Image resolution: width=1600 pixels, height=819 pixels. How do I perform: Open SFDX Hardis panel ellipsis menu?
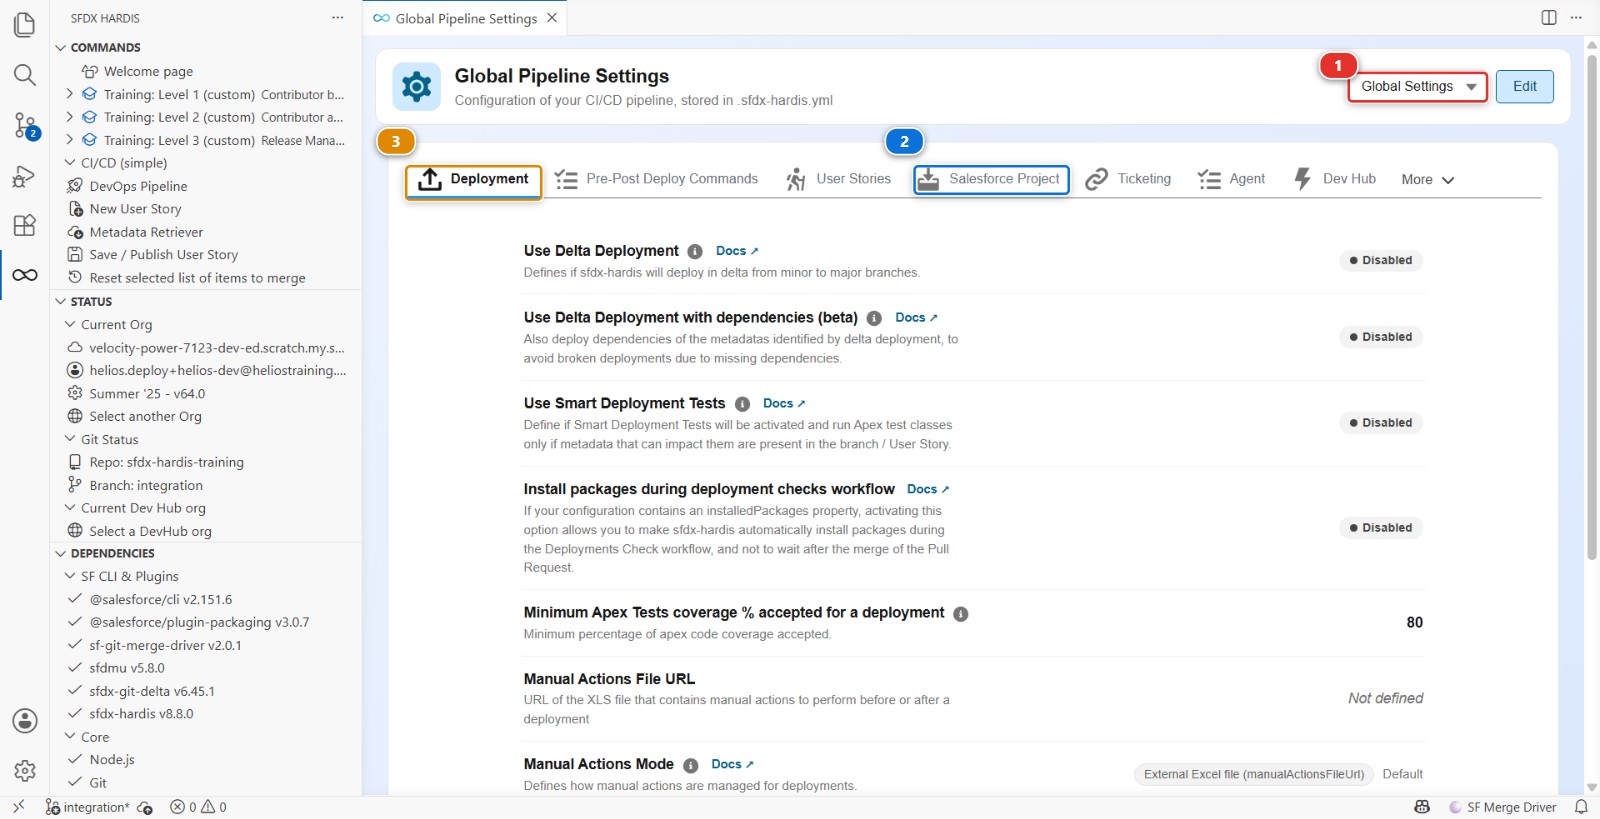(x=338, y=18)
